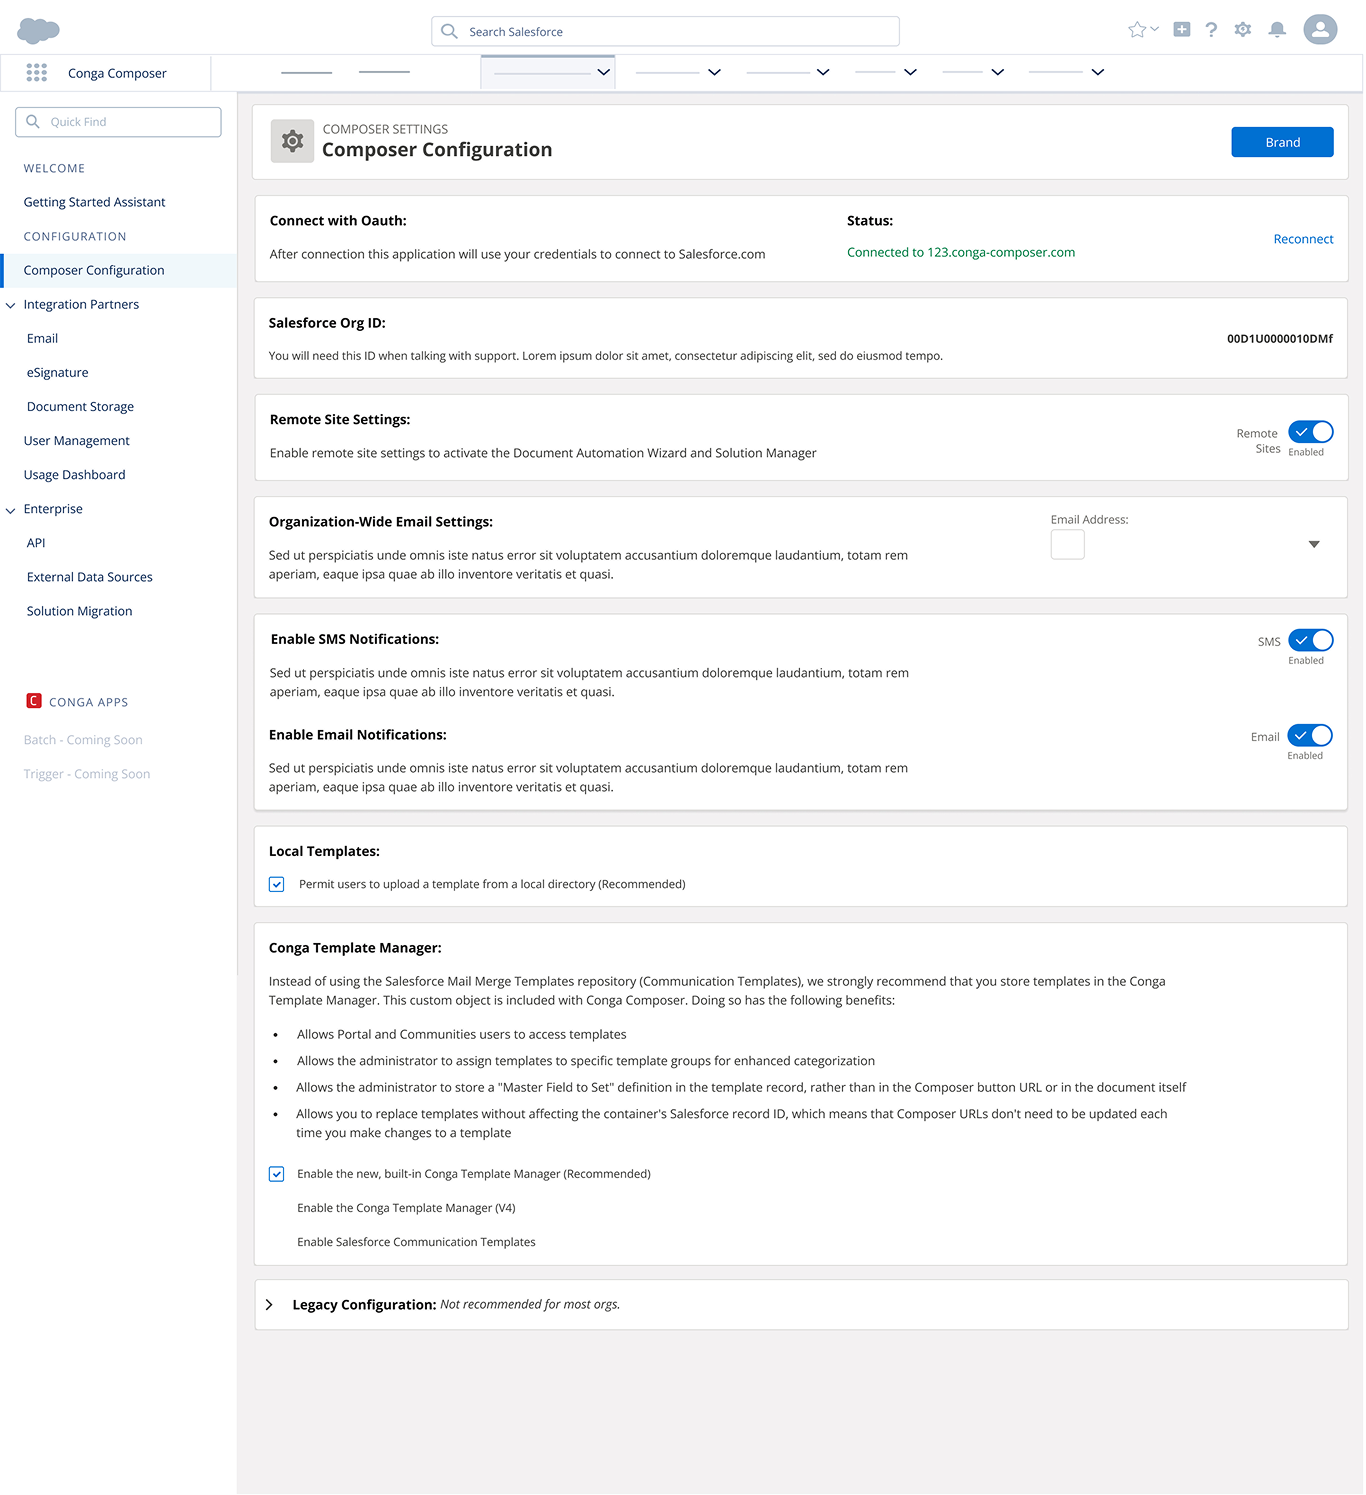Open the Email Address dropdown arrow

1314,544
